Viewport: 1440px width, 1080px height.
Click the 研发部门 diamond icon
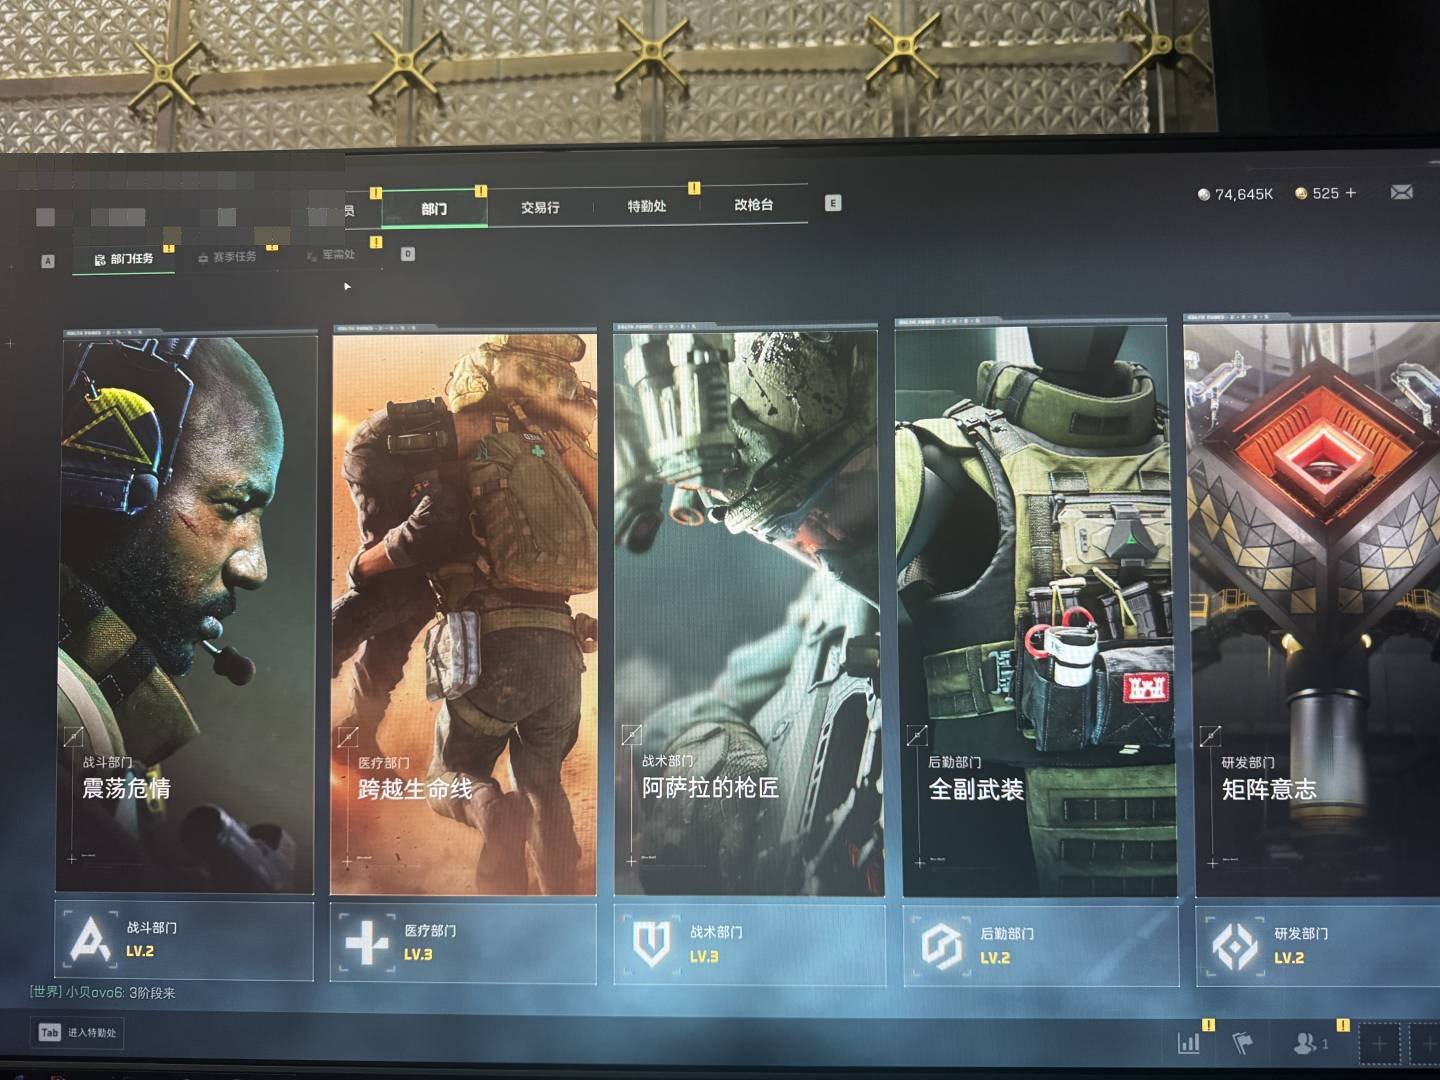click(x=1234, y=946)
